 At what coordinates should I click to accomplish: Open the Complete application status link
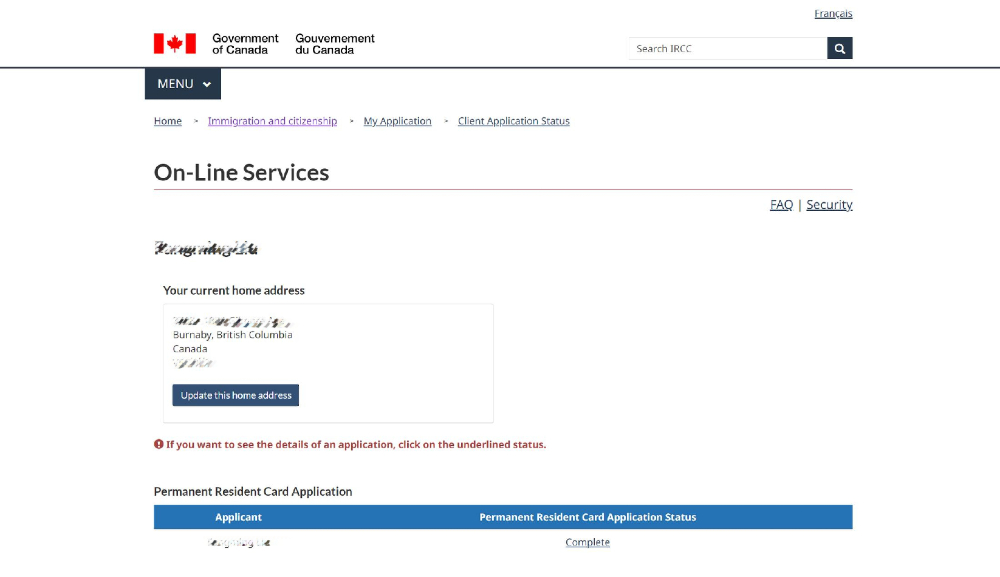(x=587, y=543)
